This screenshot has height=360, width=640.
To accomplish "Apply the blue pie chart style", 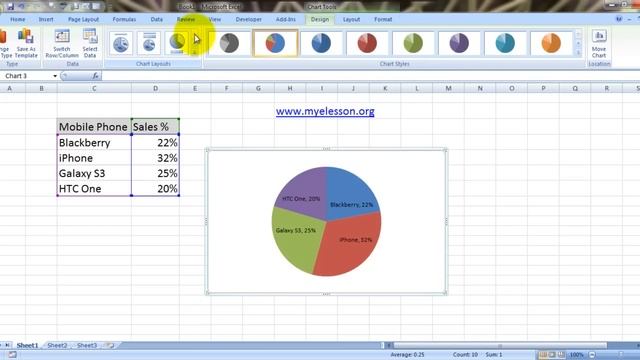I will click(321, 43).
